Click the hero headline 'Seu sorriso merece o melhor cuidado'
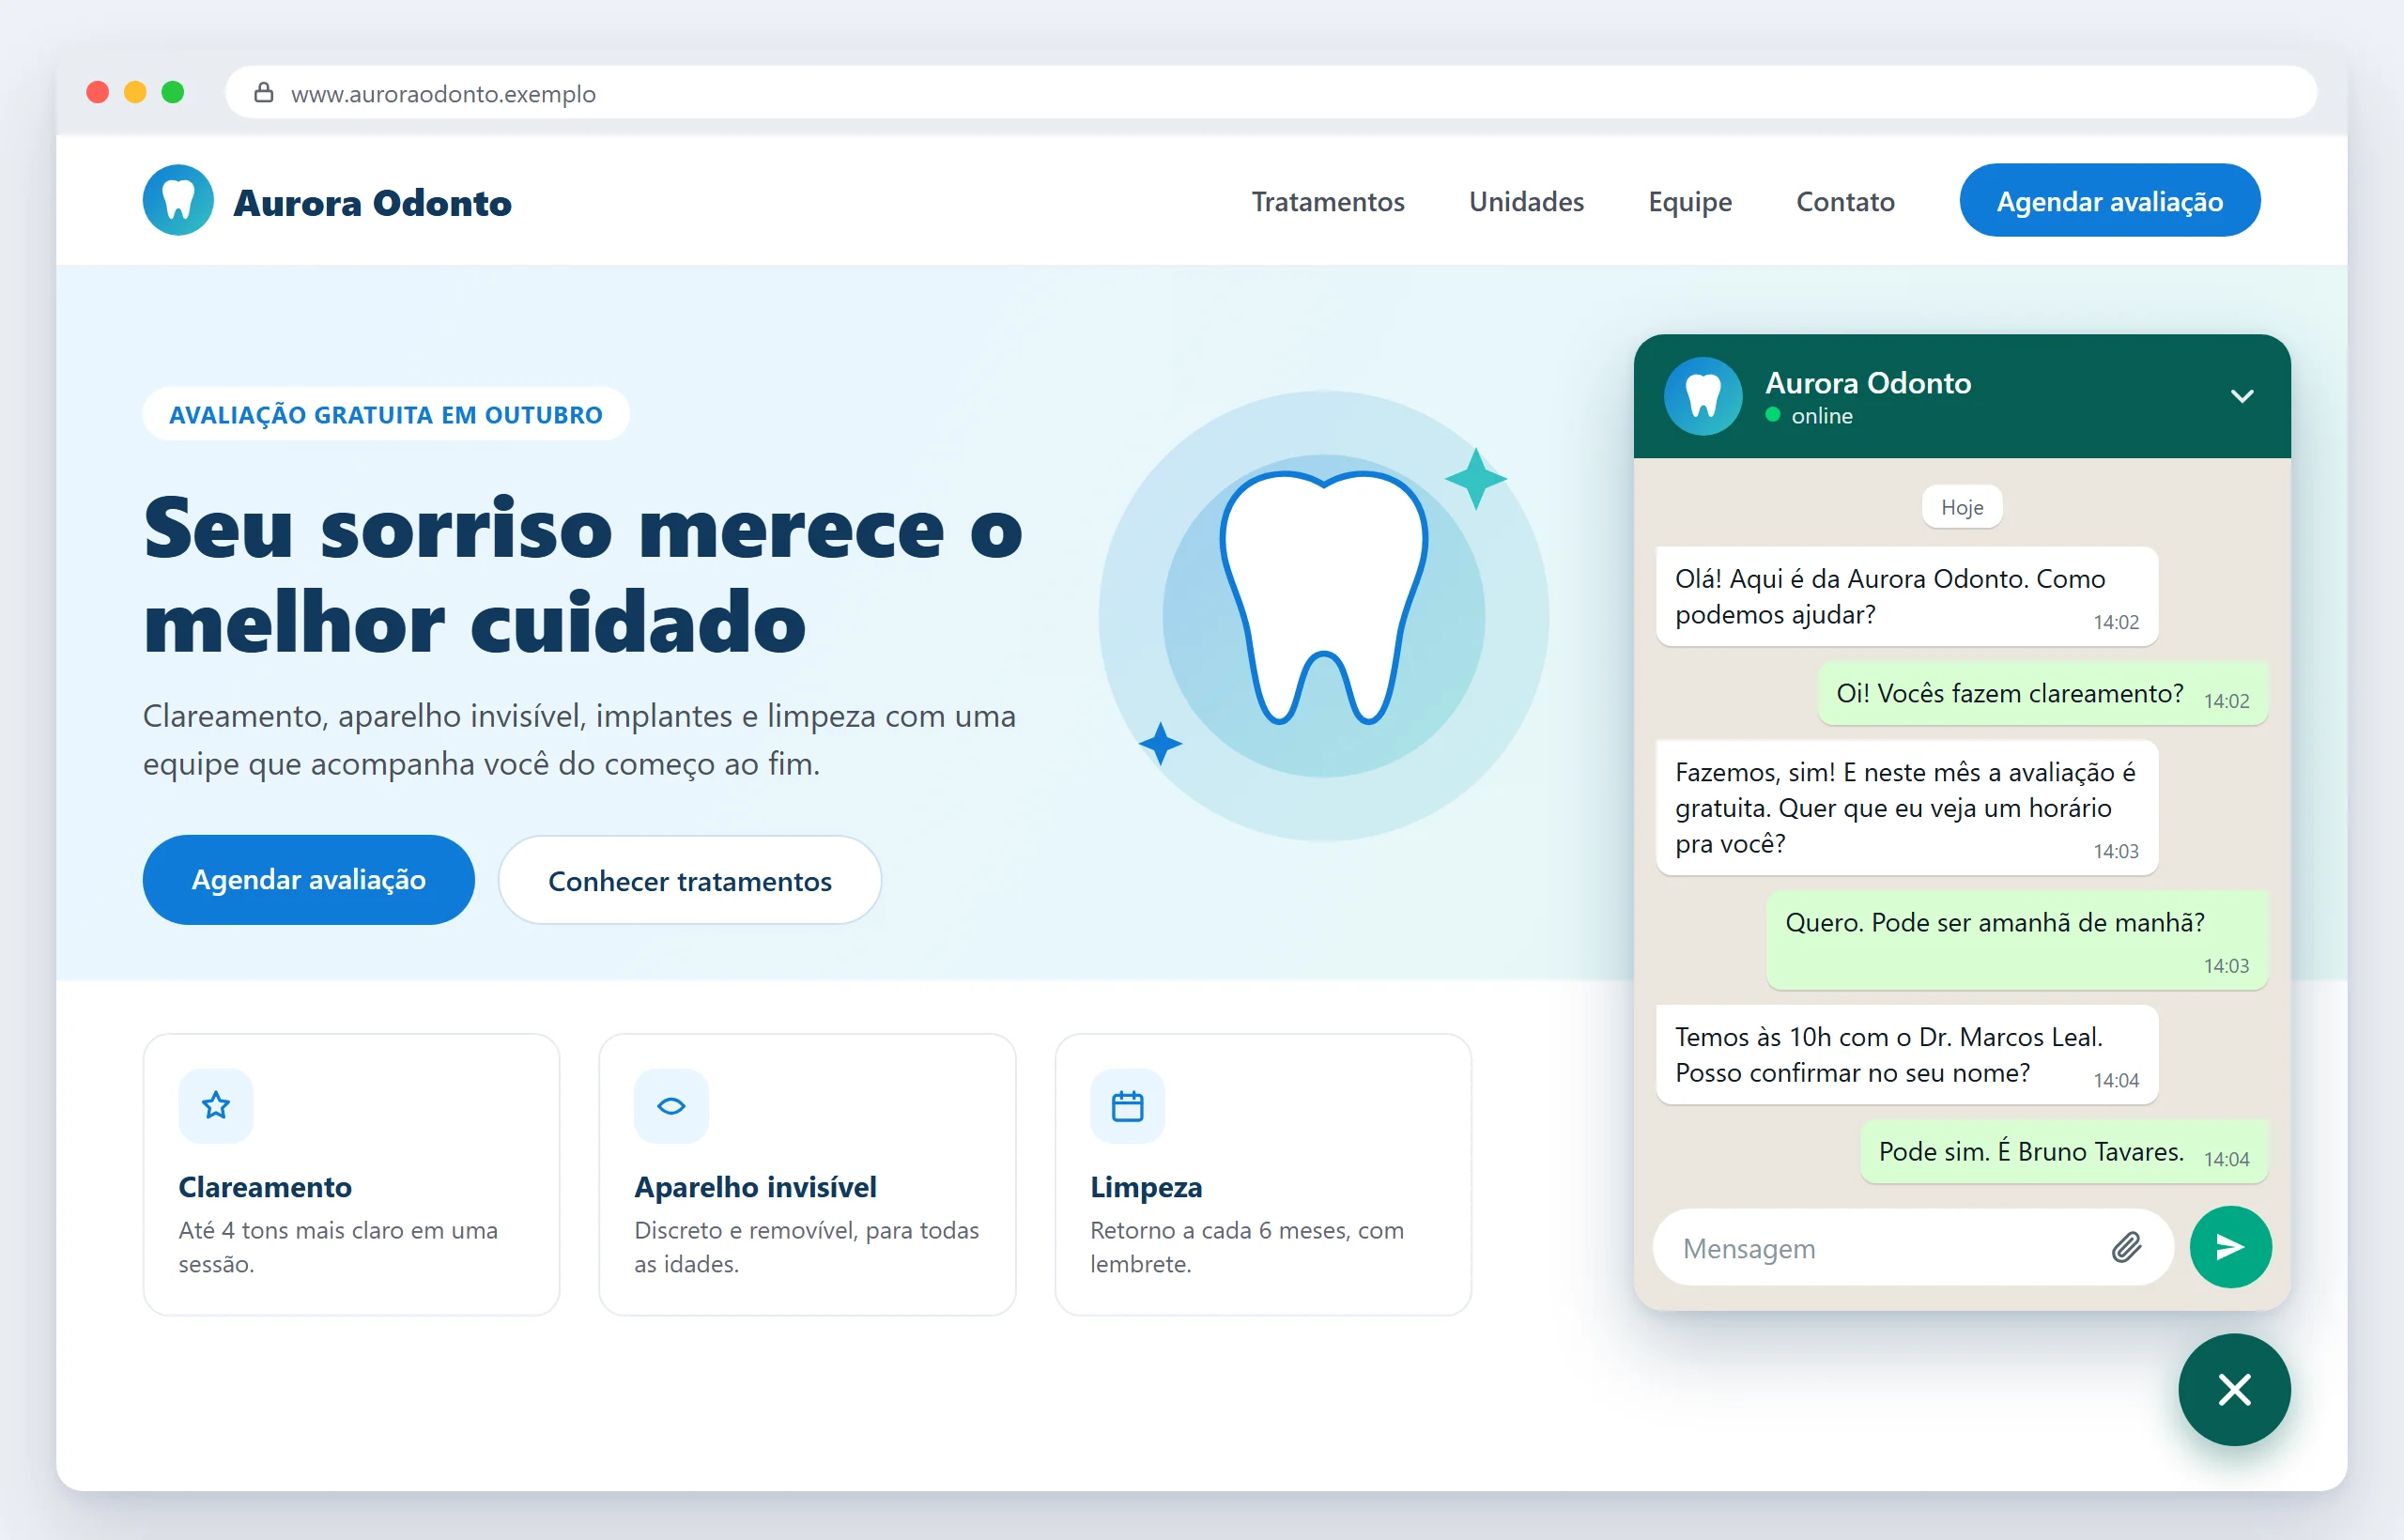 click(583, 574)
